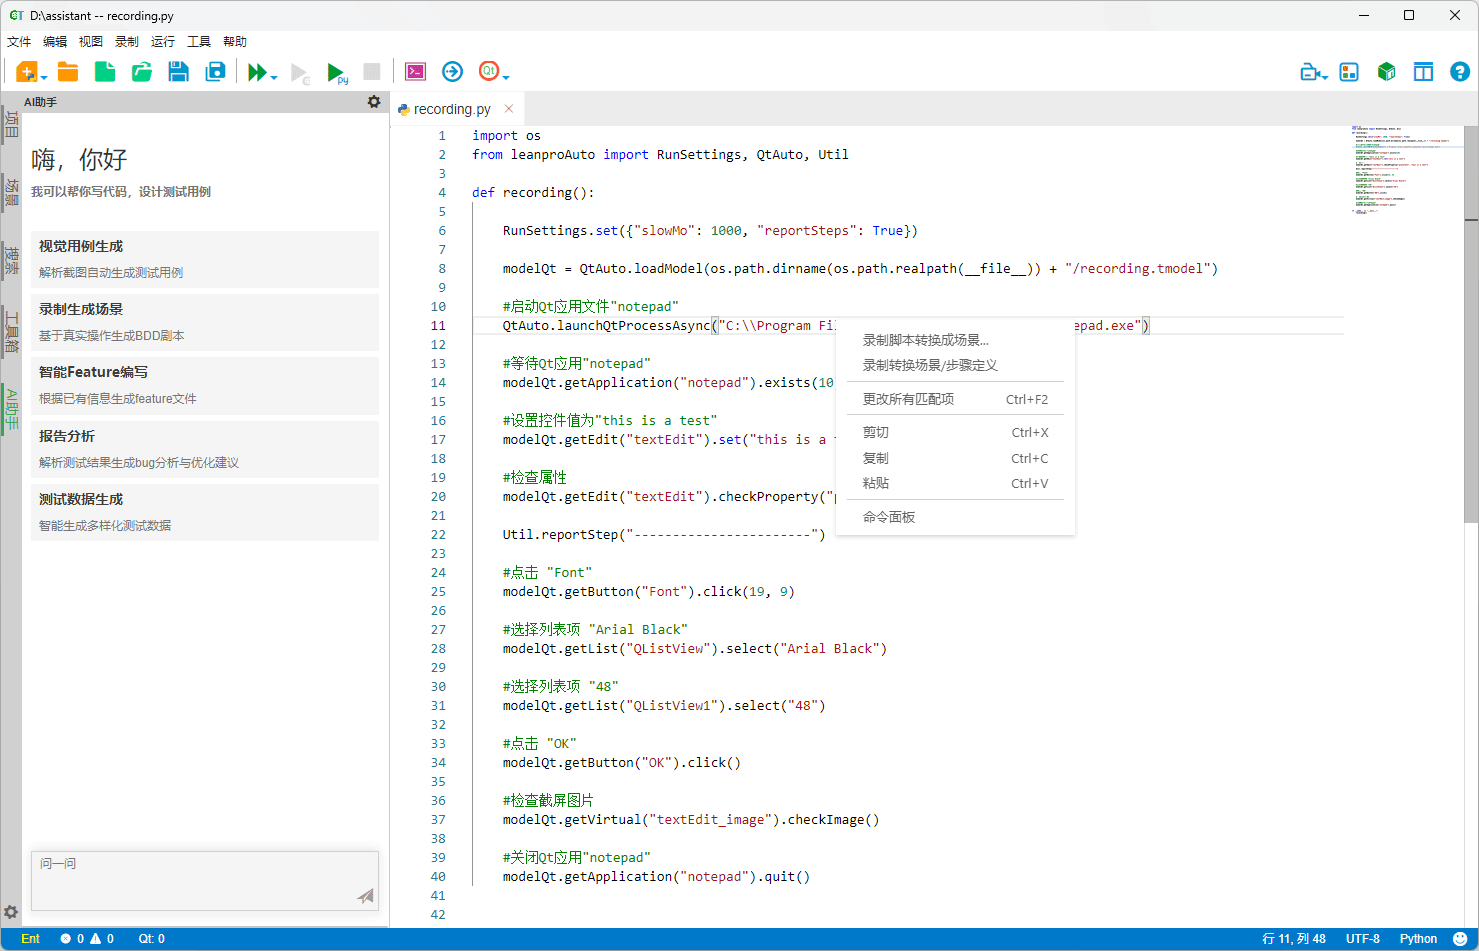
Task: Open the 编辑 menu
Action: point(55,41)
